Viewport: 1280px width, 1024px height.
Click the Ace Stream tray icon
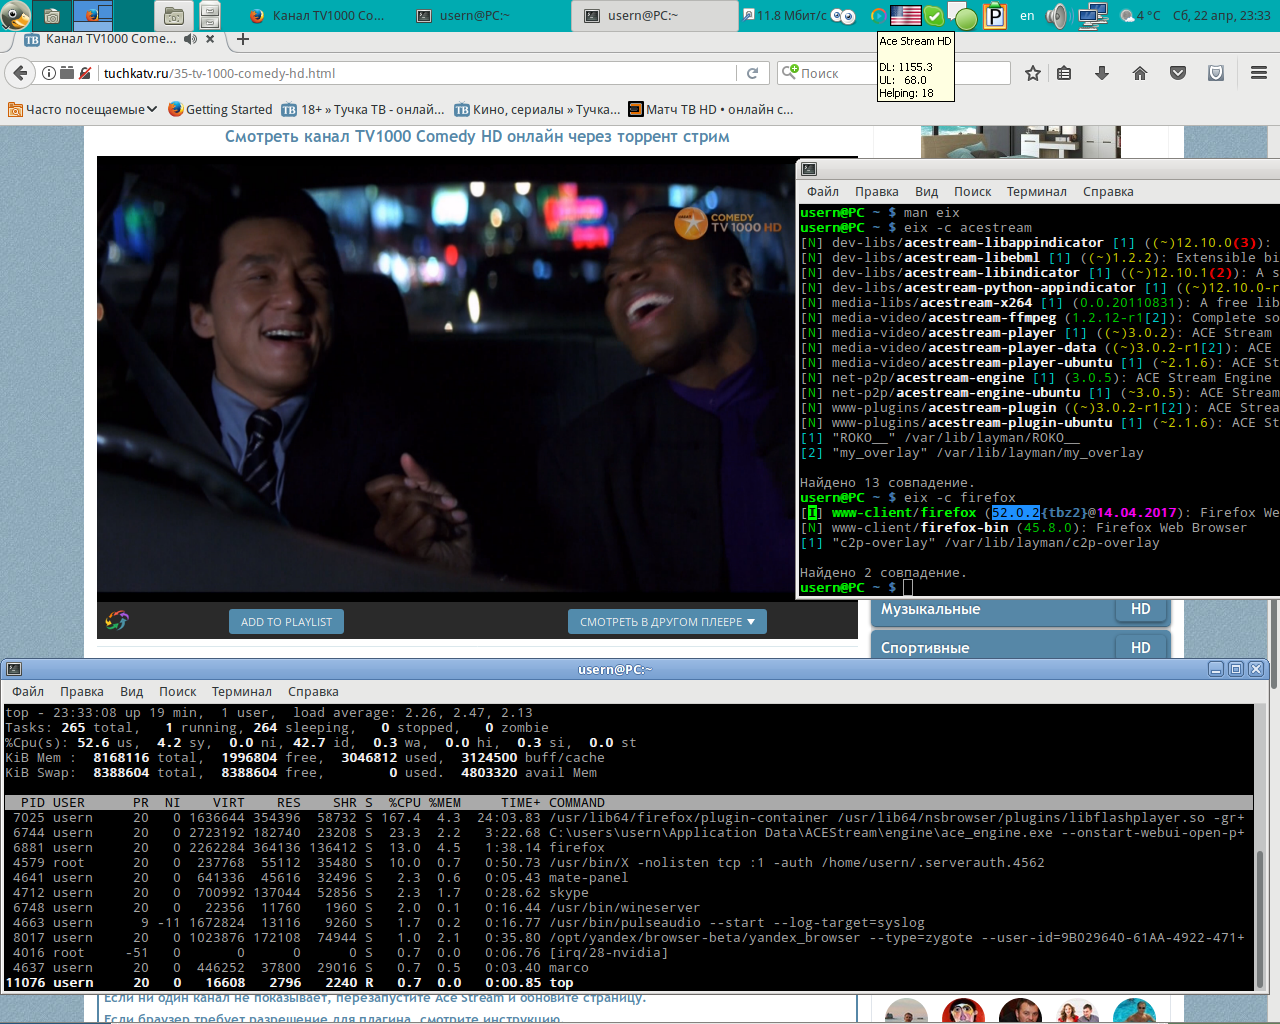point(877,15)
